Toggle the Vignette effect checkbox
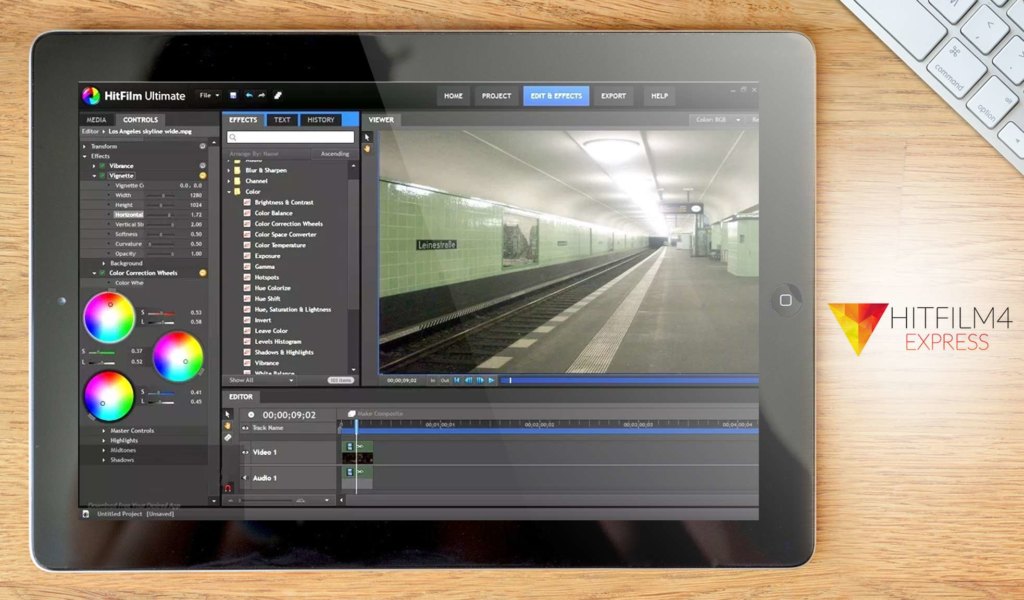1024x600 pixels. [102, 175]
